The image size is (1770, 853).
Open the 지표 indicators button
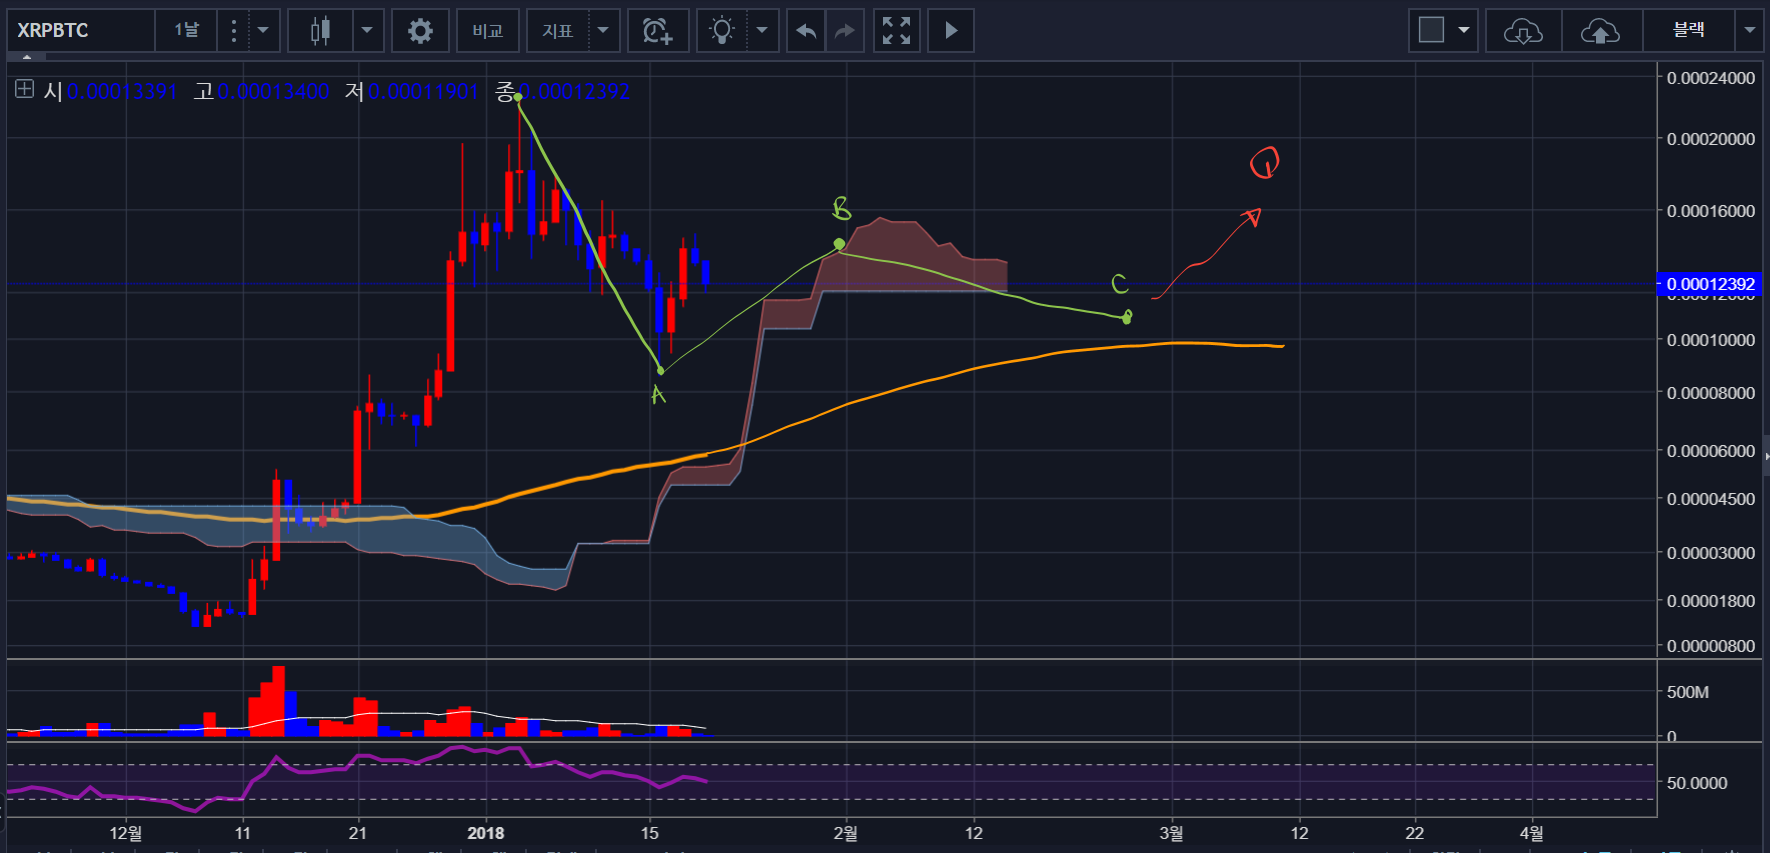(x=558, y=31)
